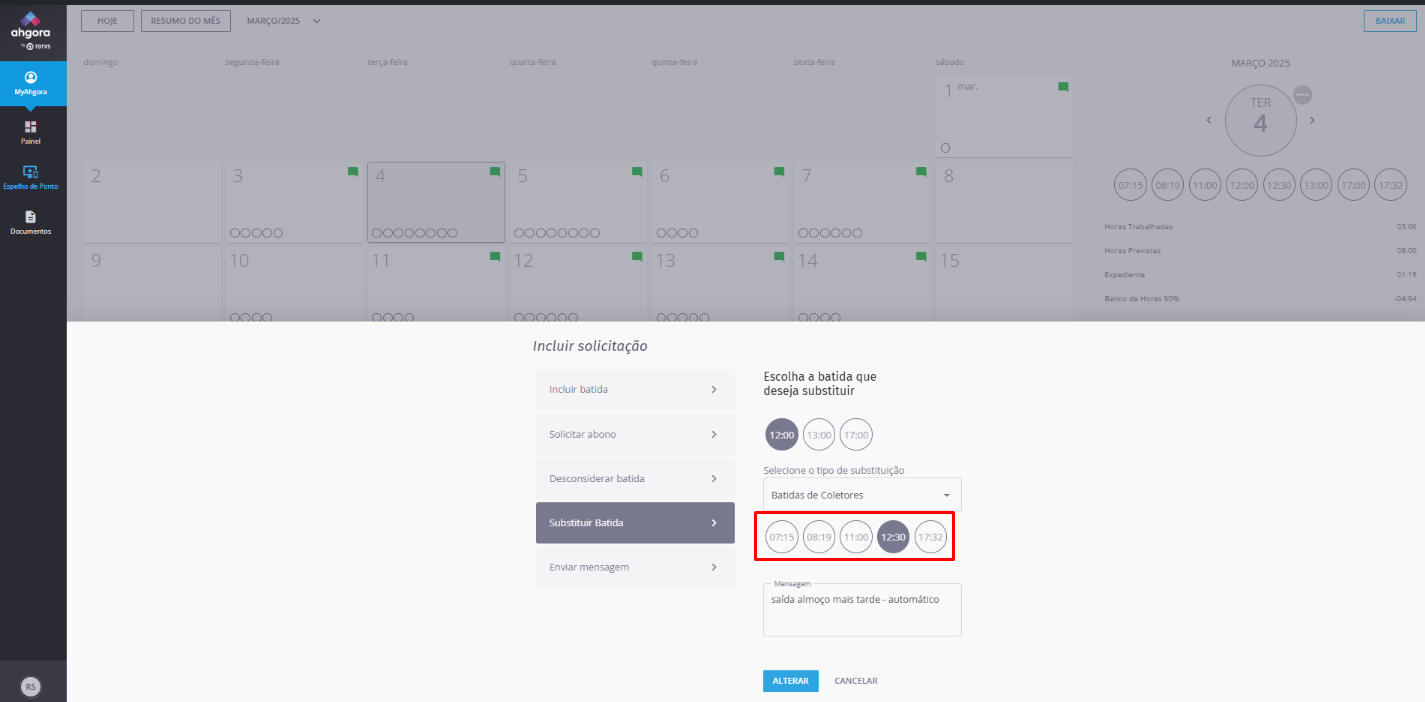Click the BAIXAR button
Image resolution: width=1425 pixels, height=702 pixels.
pyautogui.click(x=1390, y=21)
